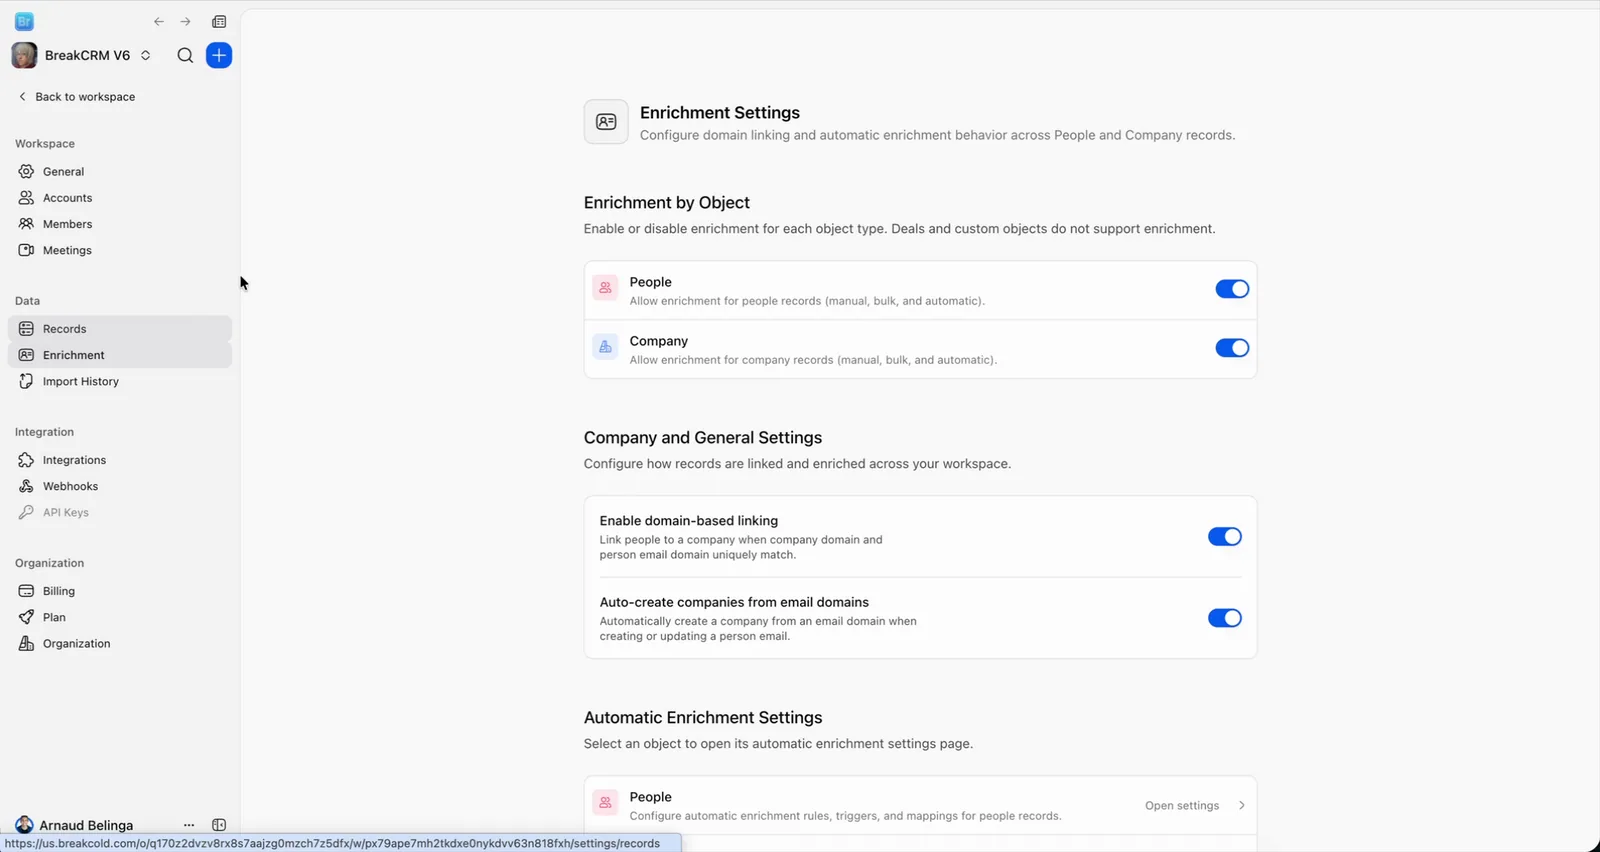This screenshot has width=1600, height=852.
Task: Click the Enrichment sidebar icon
Action: [x=26, y=355]
